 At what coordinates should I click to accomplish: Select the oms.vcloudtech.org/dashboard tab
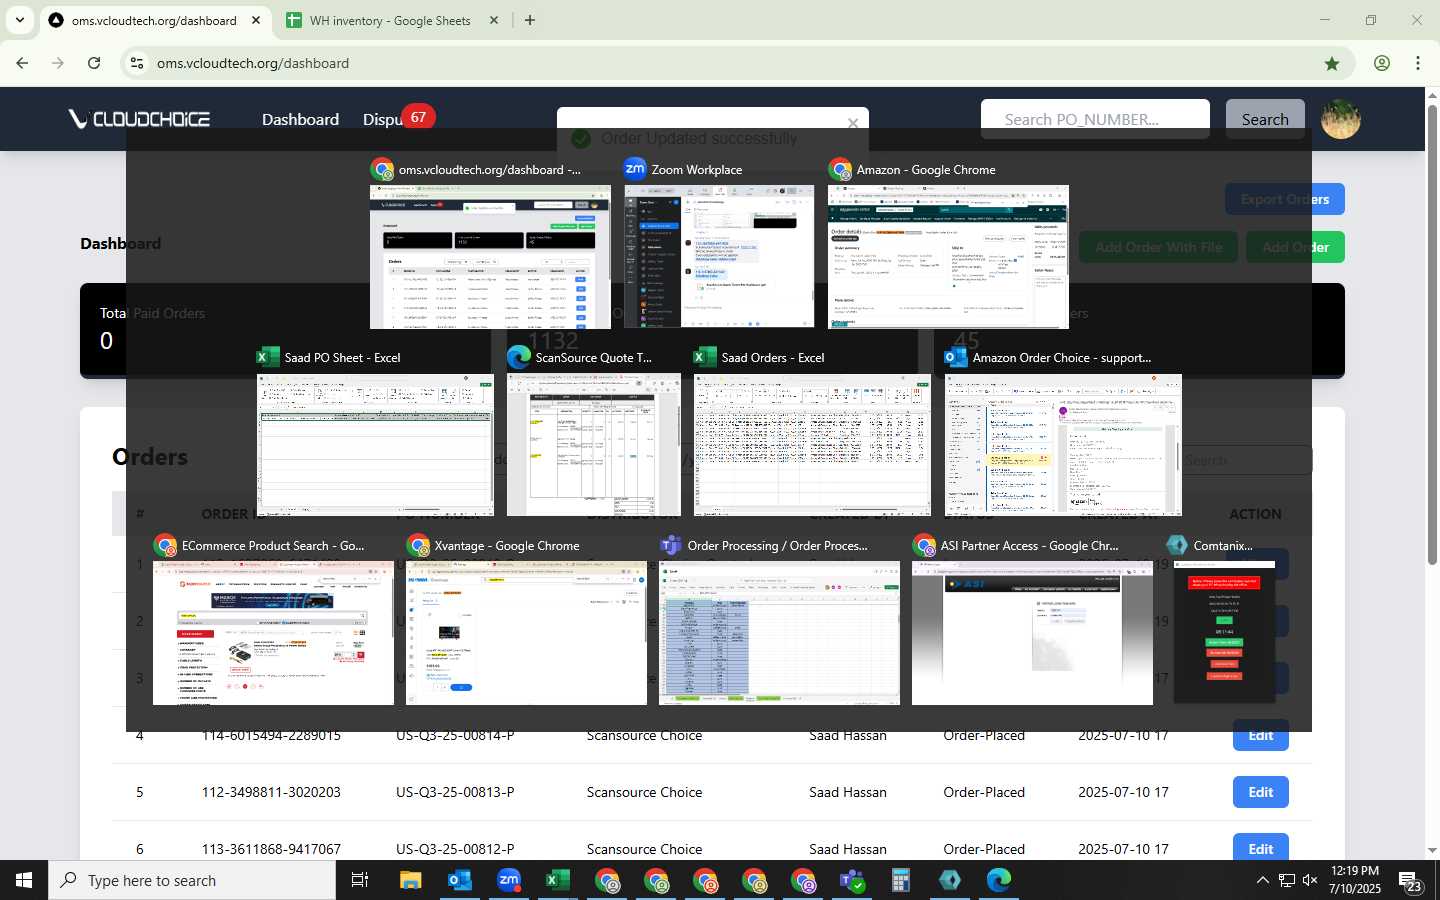click(x=155, y=20)
